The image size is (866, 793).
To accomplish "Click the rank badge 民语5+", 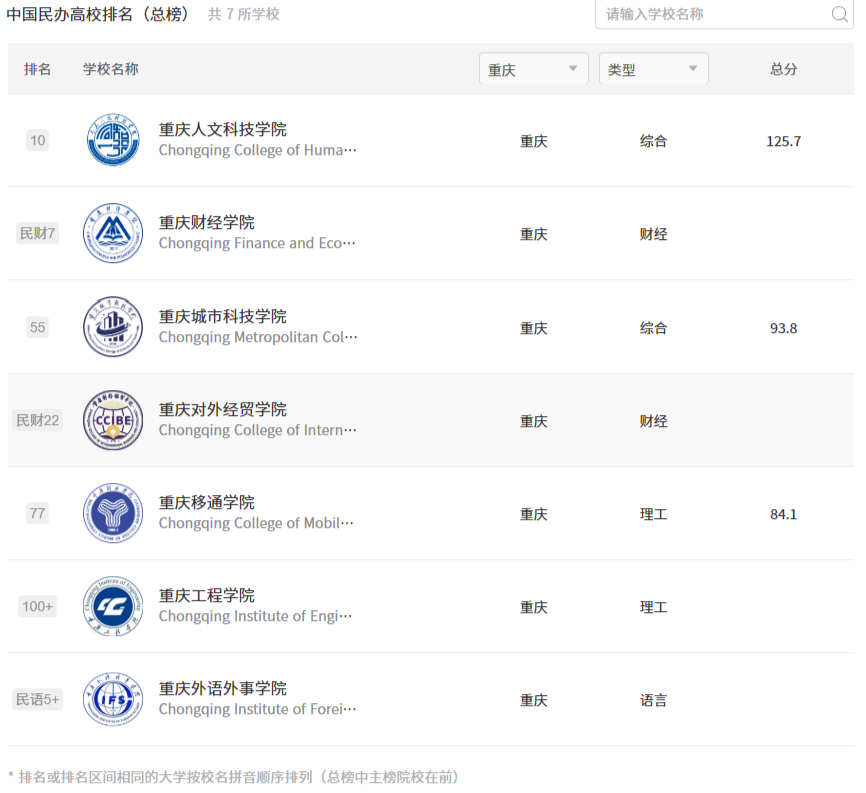I will [38, 699].
